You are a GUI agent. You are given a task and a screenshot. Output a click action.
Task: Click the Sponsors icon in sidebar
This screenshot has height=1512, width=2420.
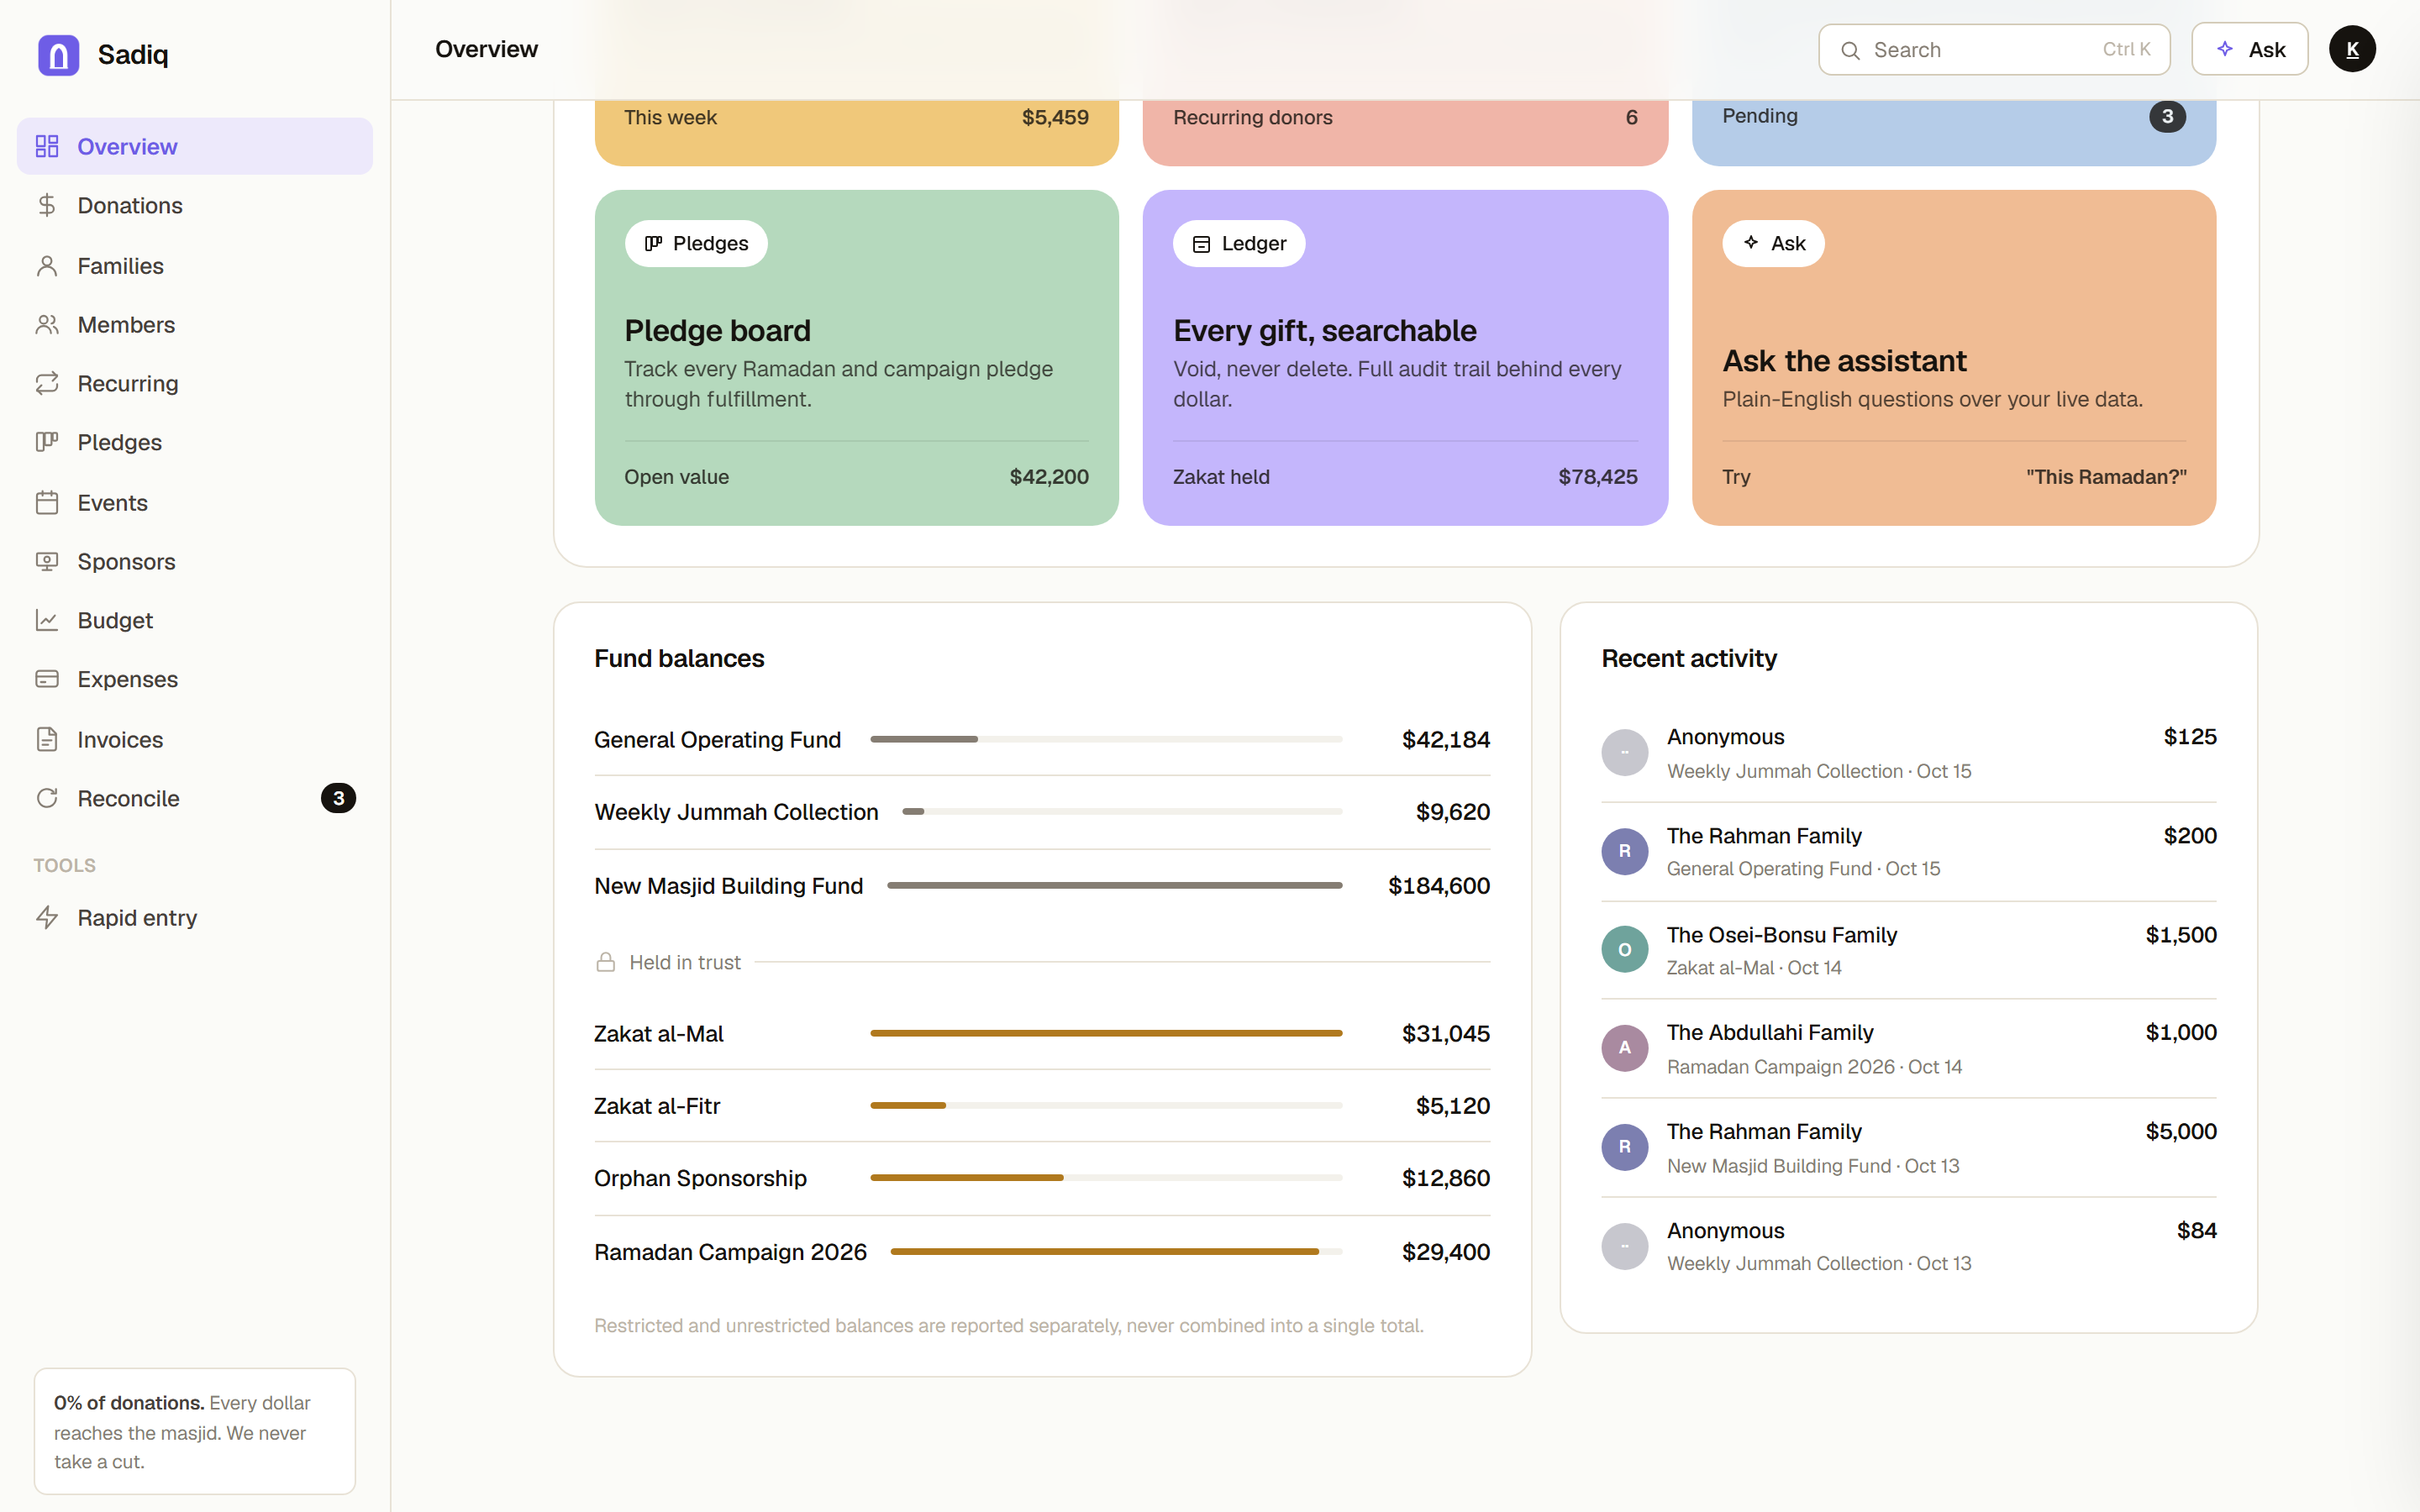[47, 561]
